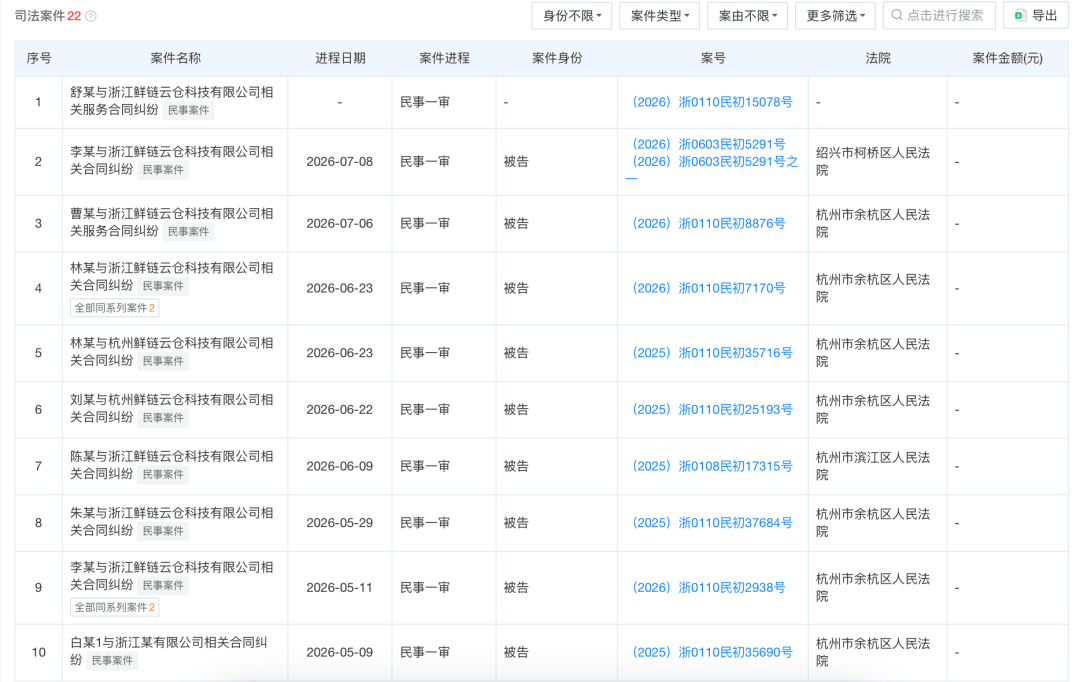Open case link 浙0110民初37684号
Image resolution: width=1080 pixels, height=682 pixels.
click(x=712, y=523)
